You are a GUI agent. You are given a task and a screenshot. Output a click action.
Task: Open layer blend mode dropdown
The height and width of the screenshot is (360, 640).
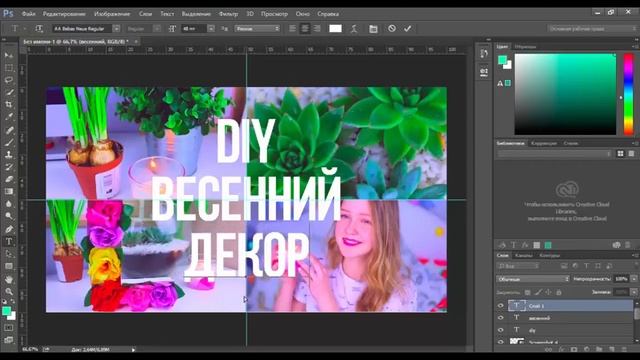coord(533,279)
